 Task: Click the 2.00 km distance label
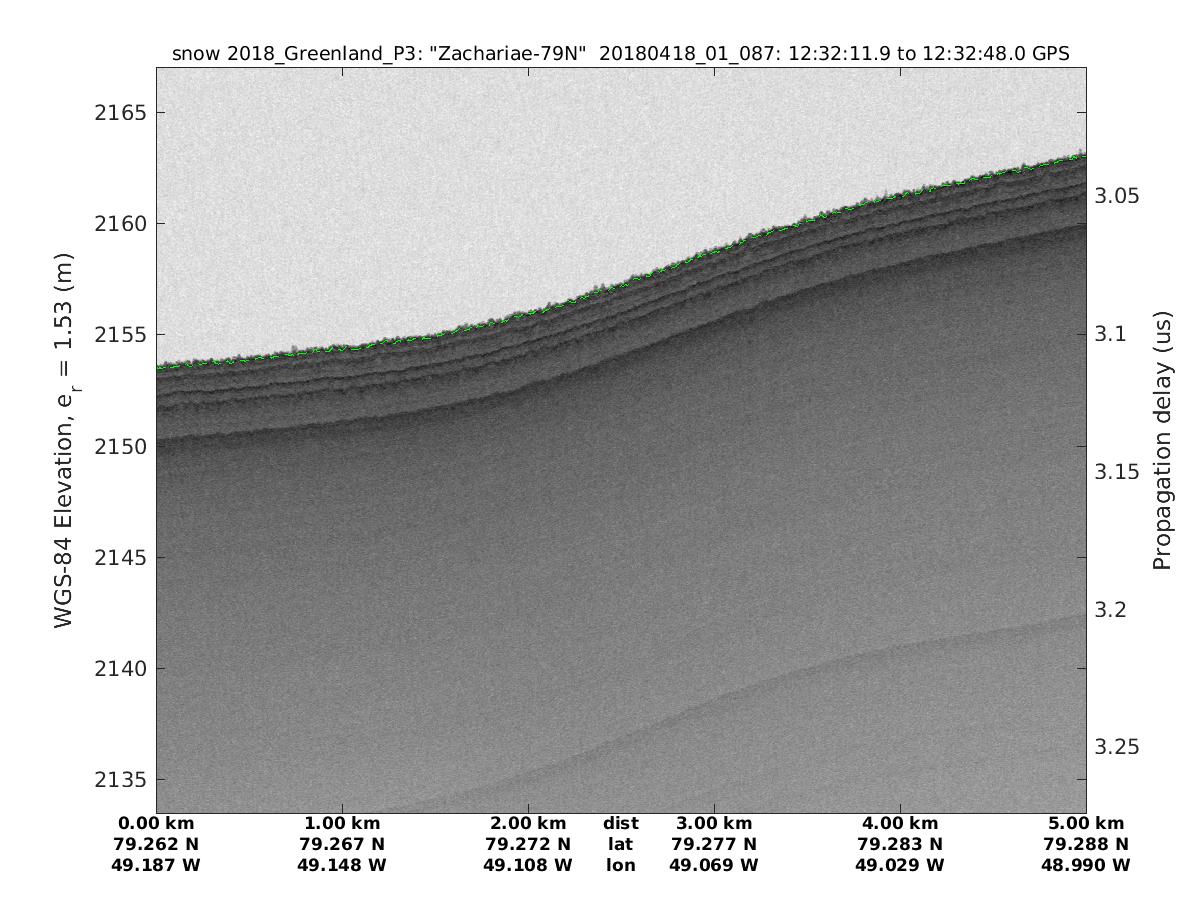(528, 824)
